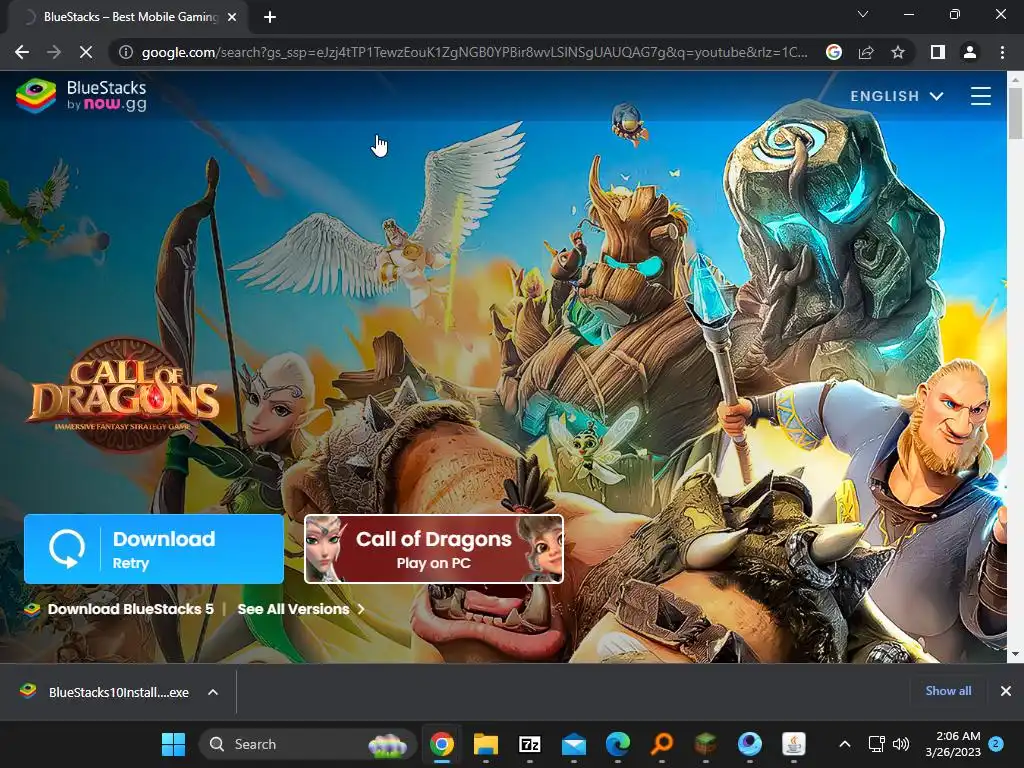Open the Chrome profile avatar menu
Image resolution: width=1024 pixels, height=768 pixels.
coord(970,52)
